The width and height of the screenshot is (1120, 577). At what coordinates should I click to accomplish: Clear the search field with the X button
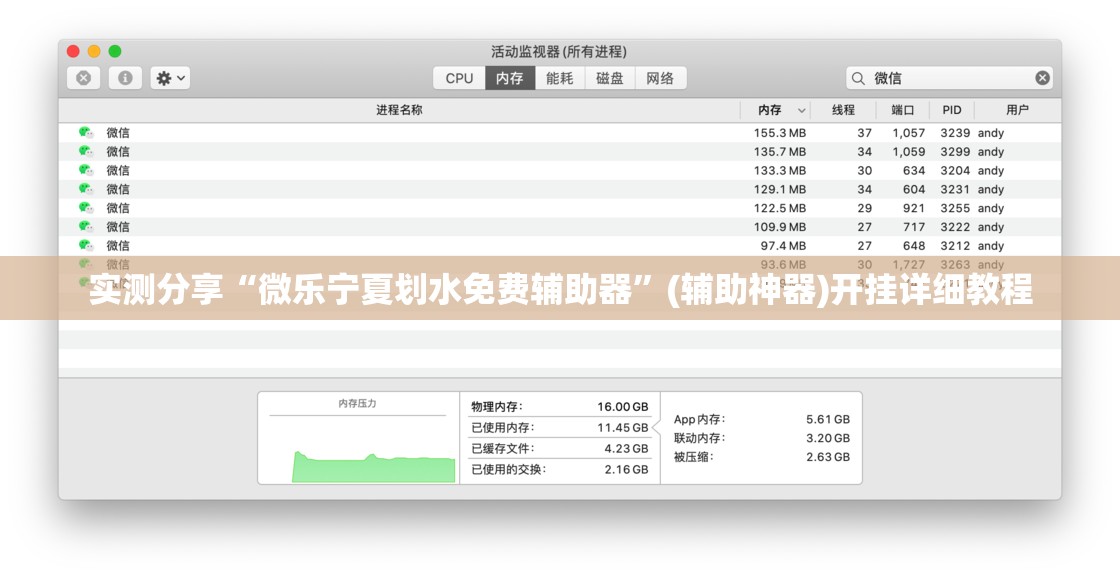point(1043,78)
